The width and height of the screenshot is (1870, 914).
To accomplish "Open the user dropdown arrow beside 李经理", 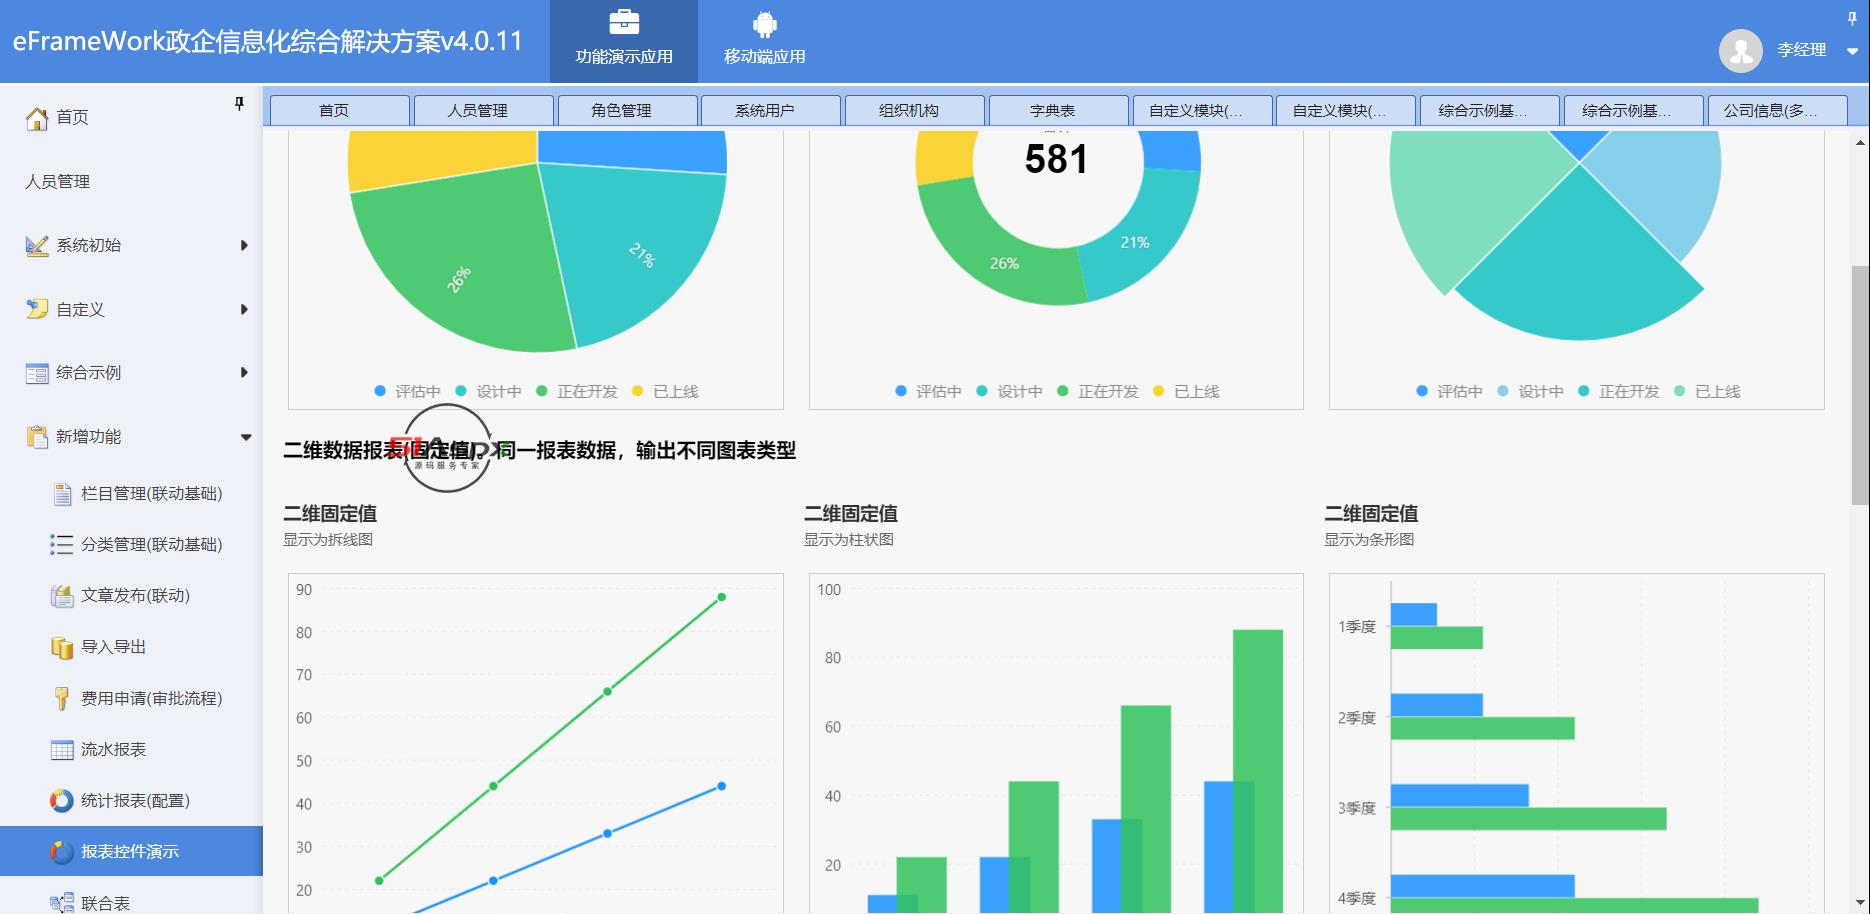I will 1852,51.
